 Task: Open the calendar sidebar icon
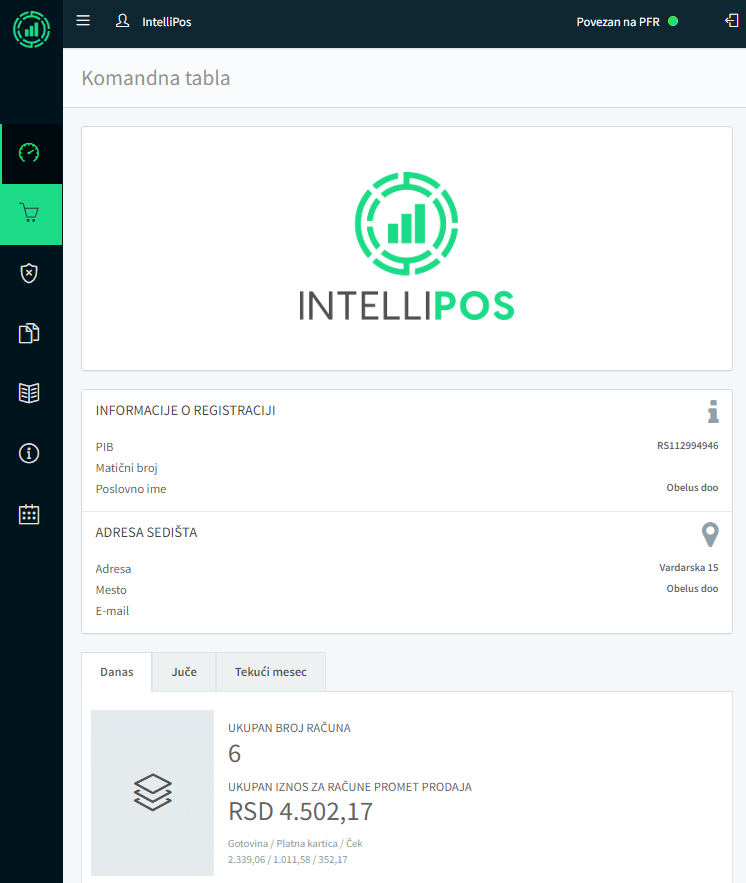tap(30, 514)
